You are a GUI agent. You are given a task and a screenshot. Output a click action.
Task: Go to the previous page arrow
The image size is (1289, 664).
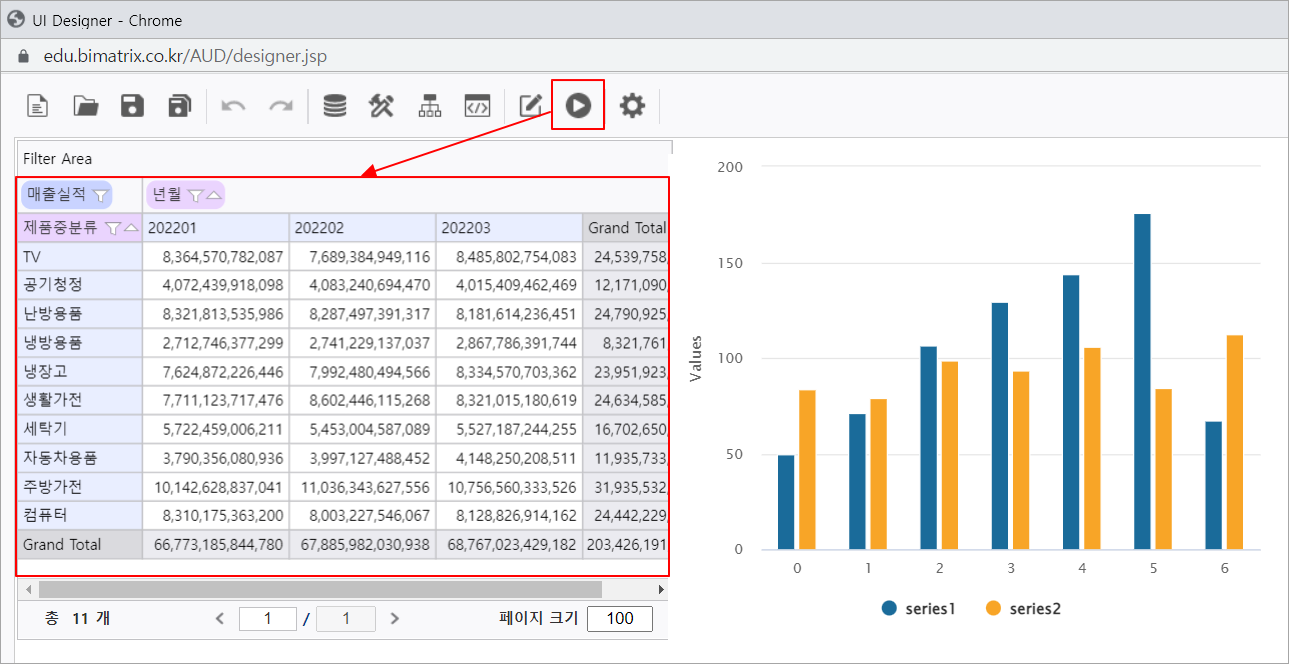pyautogui.click(x=220, y=619)
